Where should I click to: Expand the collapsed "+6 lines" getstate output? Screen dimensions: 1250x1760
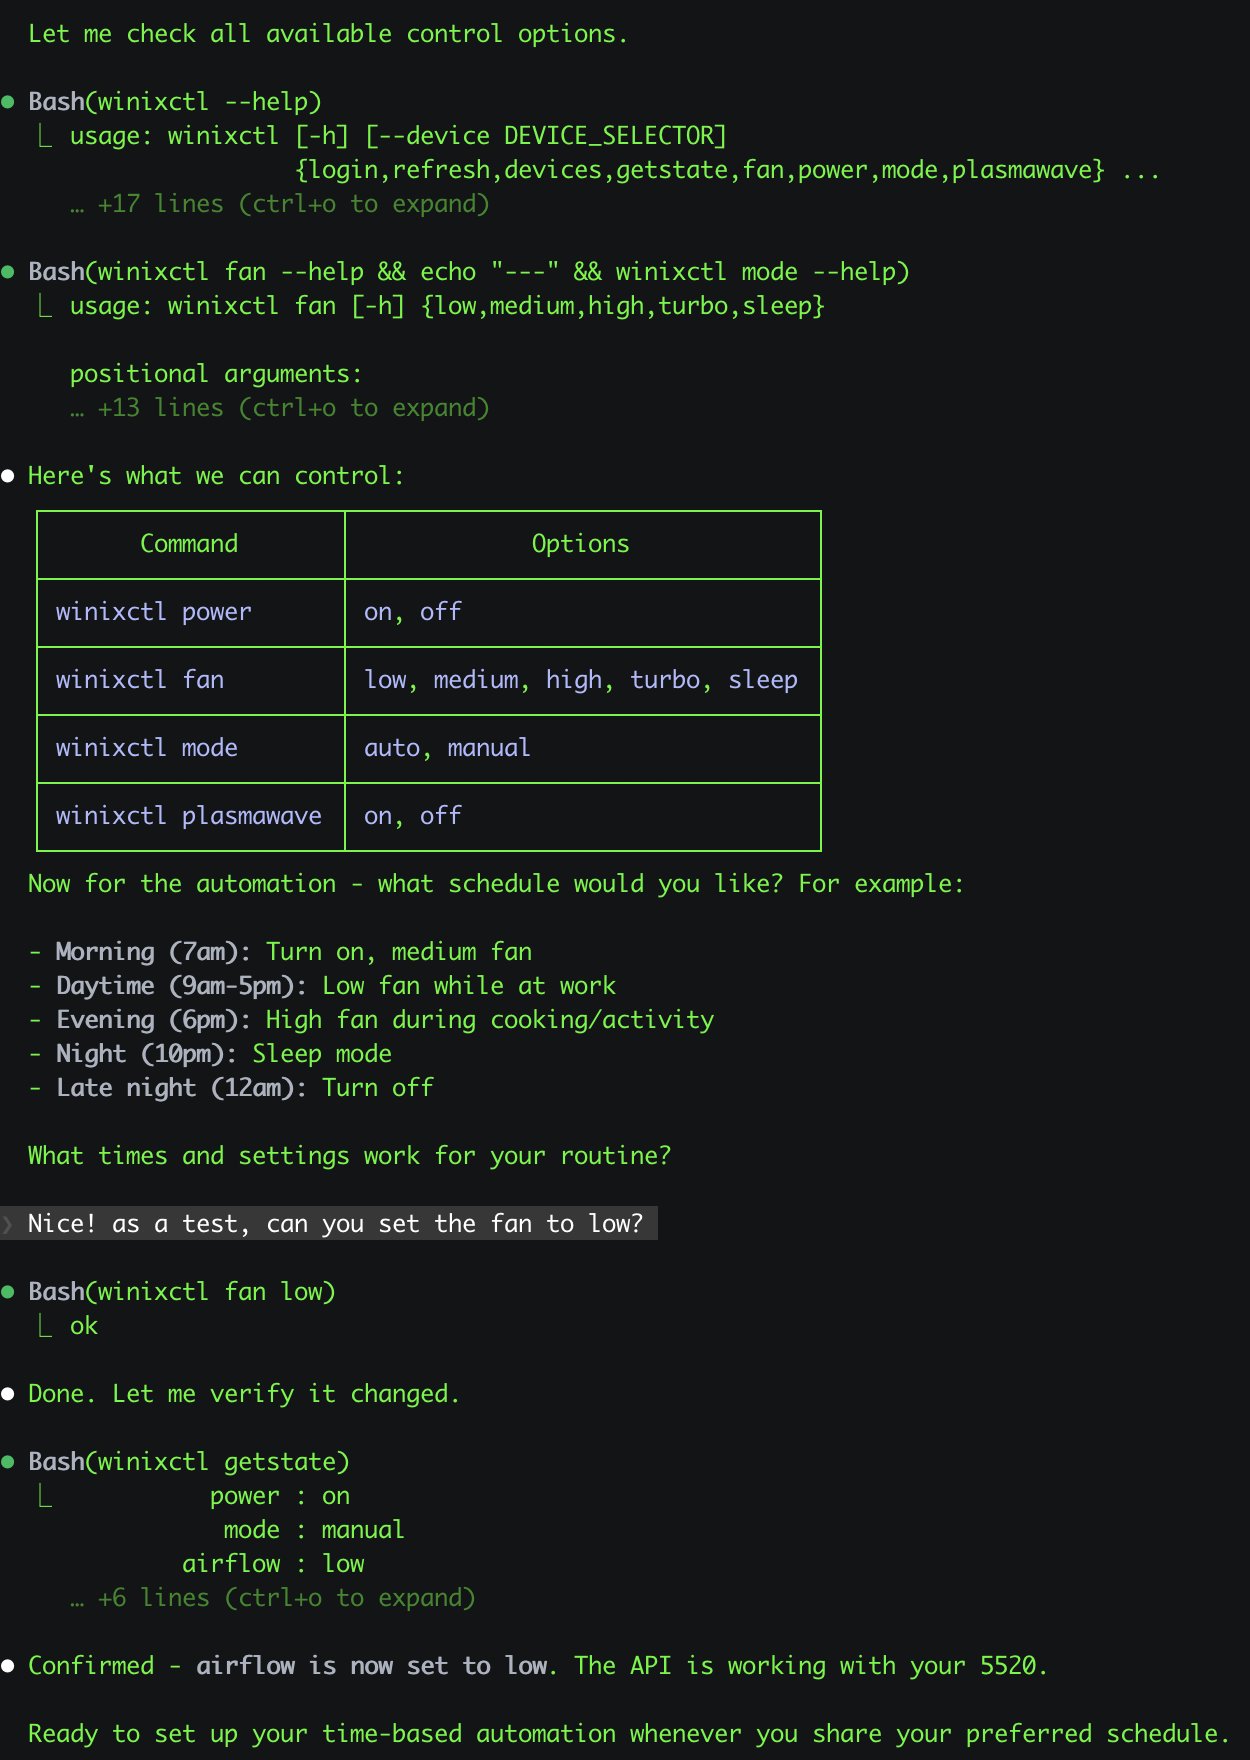tap(272, 1598)
